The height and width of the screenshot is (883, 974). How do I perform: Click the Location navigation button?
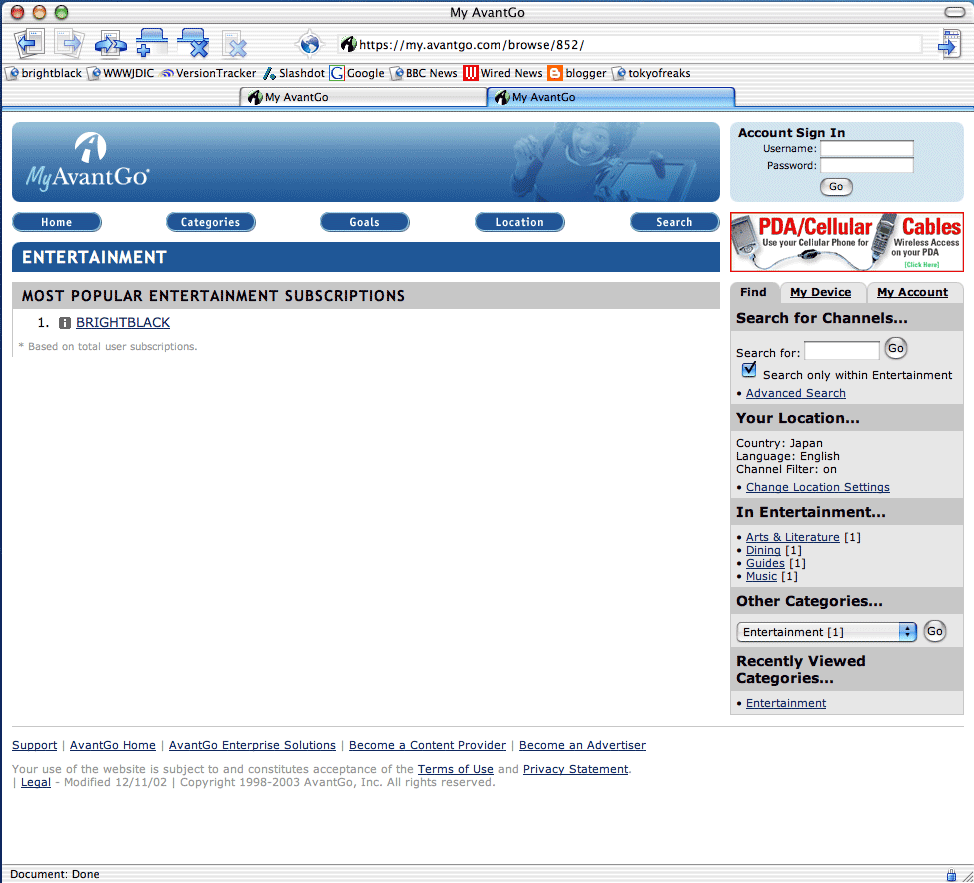tap(519, 222)
